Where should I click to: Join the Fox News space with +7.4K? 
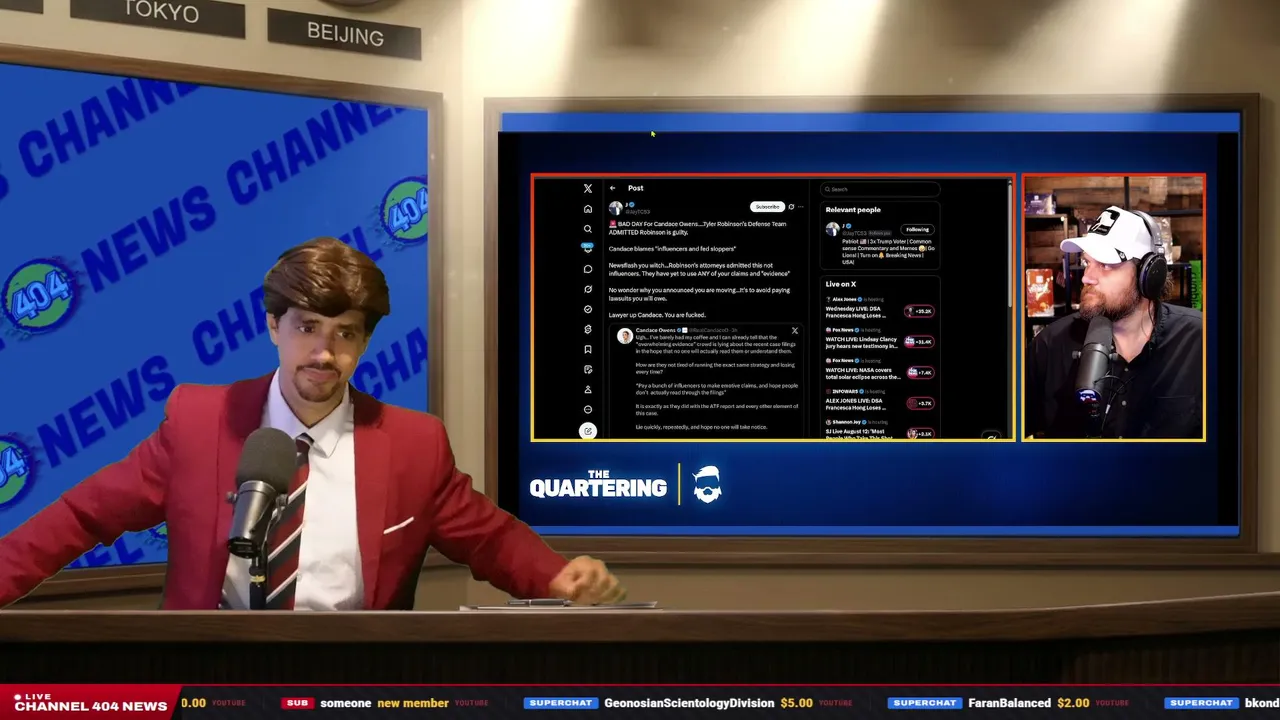(919, 372)
